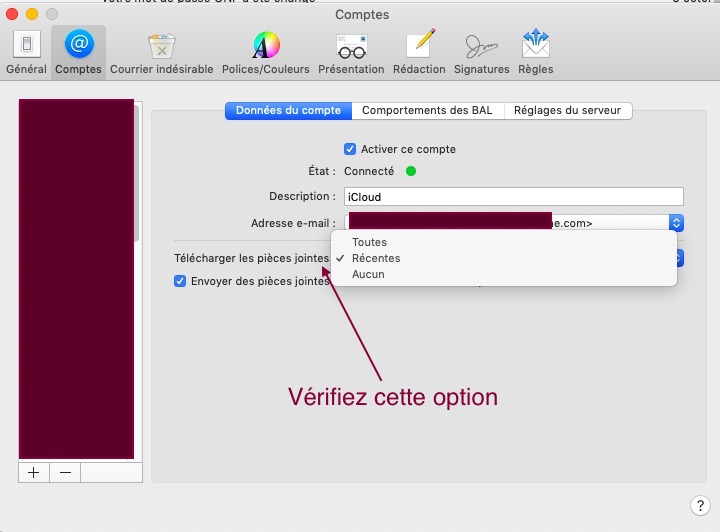Open the Général preferences pane
The image size is (720, 532).
coord(26,52)
